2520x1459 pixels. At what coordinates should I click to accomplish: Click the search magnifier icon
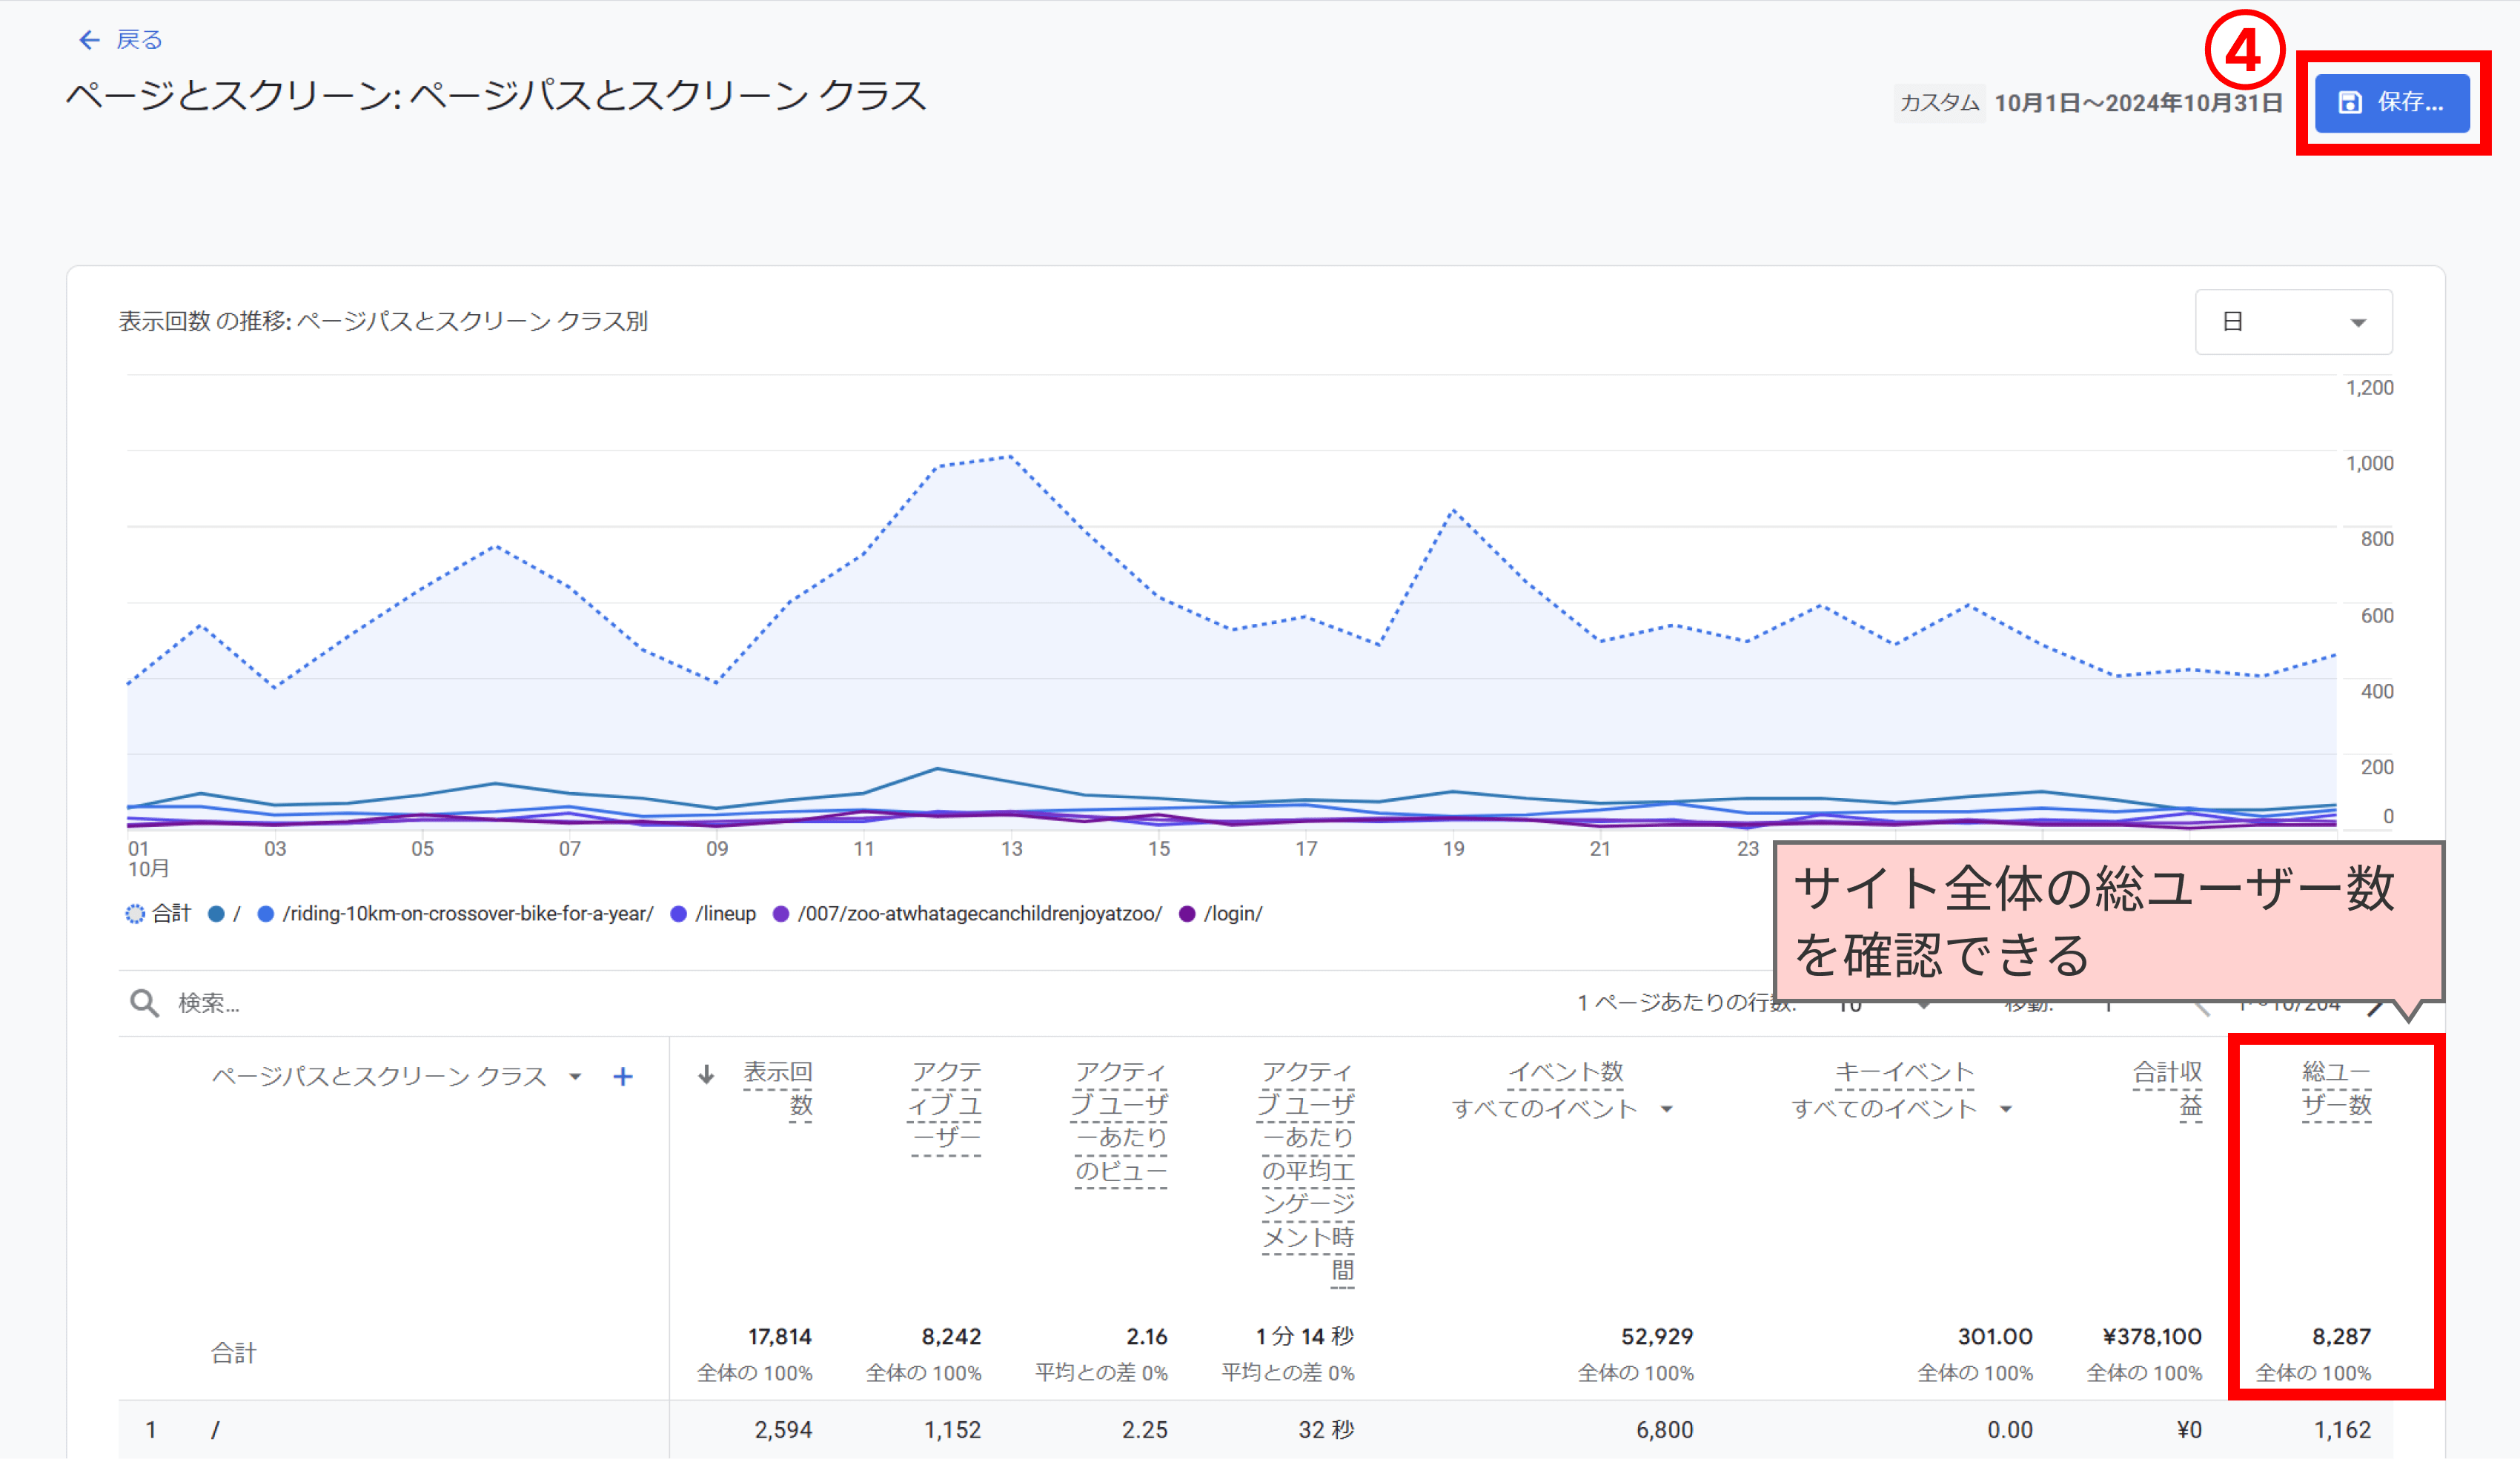pos(144,1003)
